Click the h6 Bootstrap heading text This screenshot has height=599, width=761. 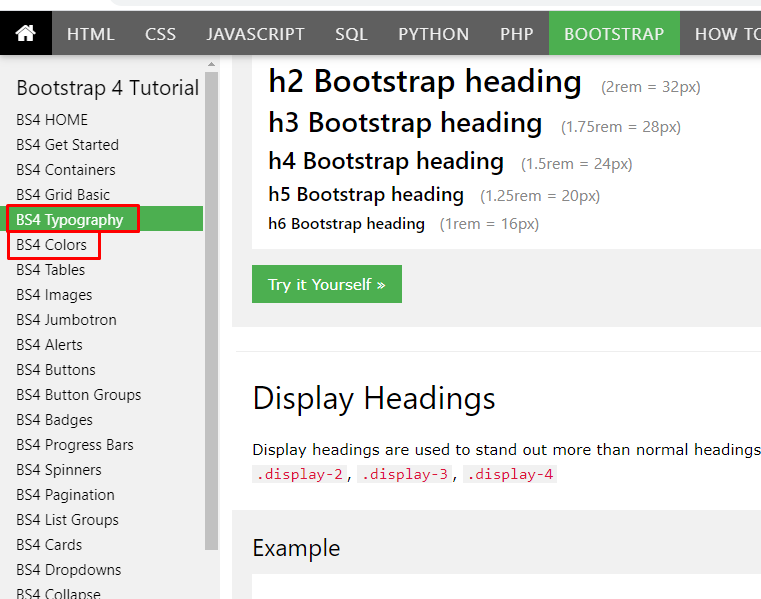click(x=347, y=224)
